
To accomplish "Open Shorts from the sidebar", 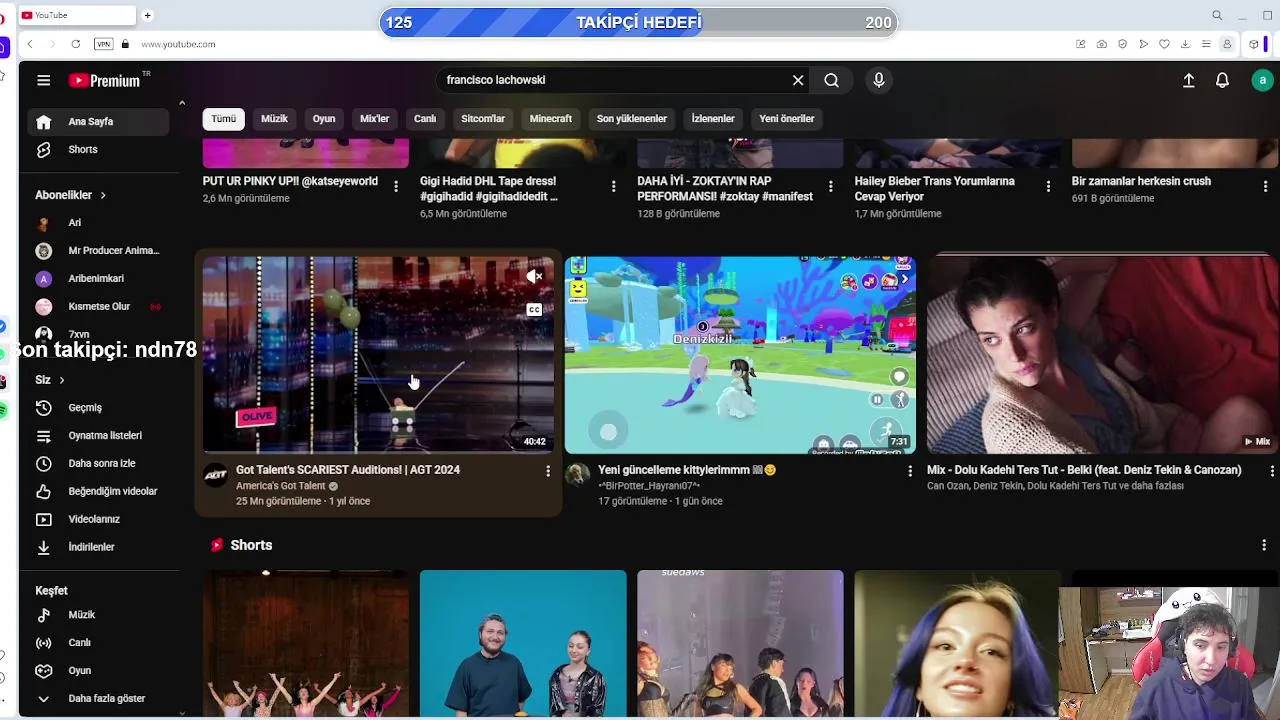I will pos(98,149).
